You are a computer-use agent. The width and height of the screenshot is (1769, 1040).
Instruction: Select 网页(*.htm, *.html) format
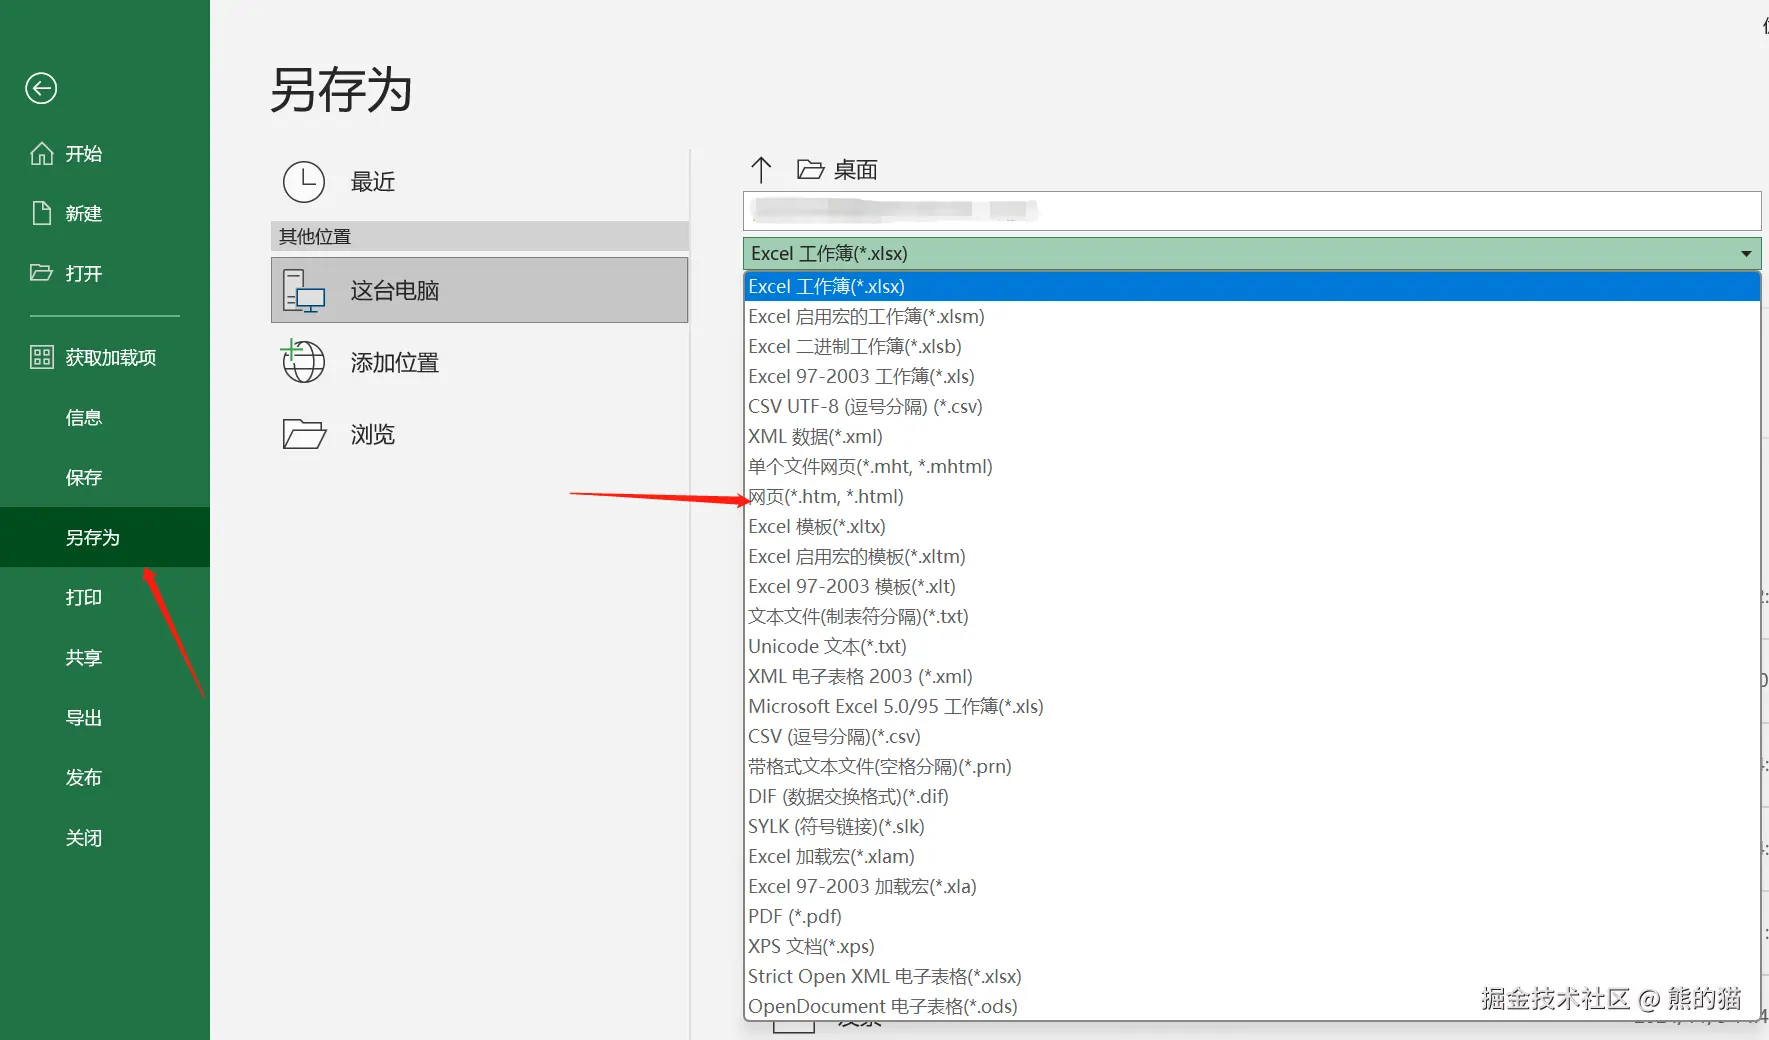point(1252,496)
